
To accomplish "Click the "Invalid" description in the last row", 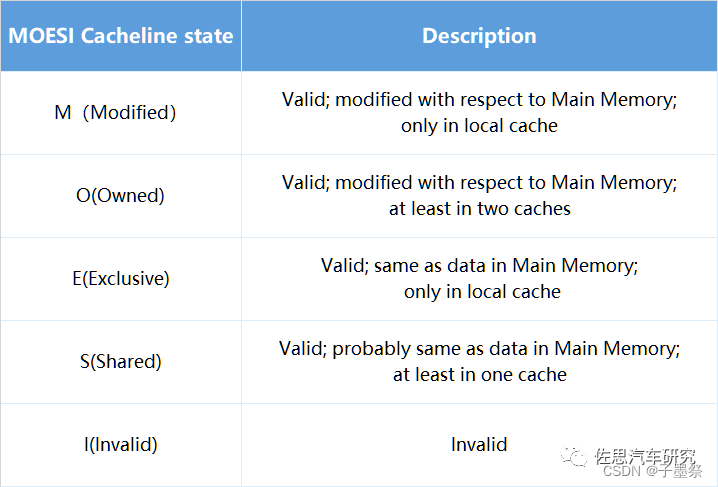I will (479, 444).
